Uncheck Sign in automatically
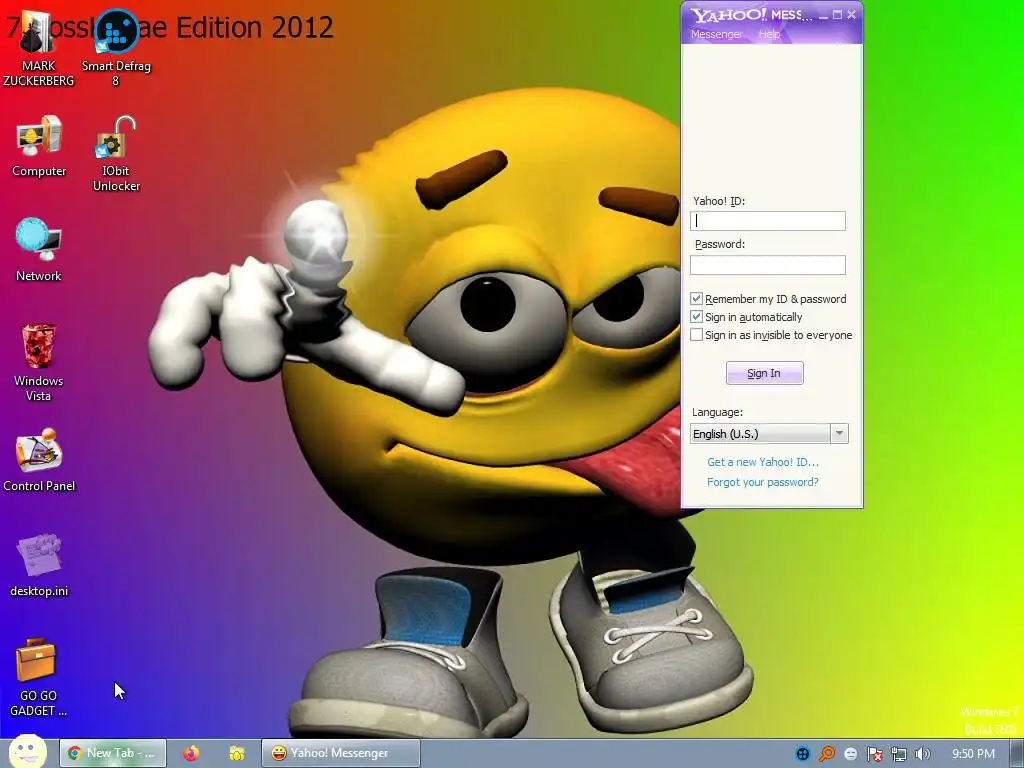This screenshot has width=1024, height=768. (696, 317)
